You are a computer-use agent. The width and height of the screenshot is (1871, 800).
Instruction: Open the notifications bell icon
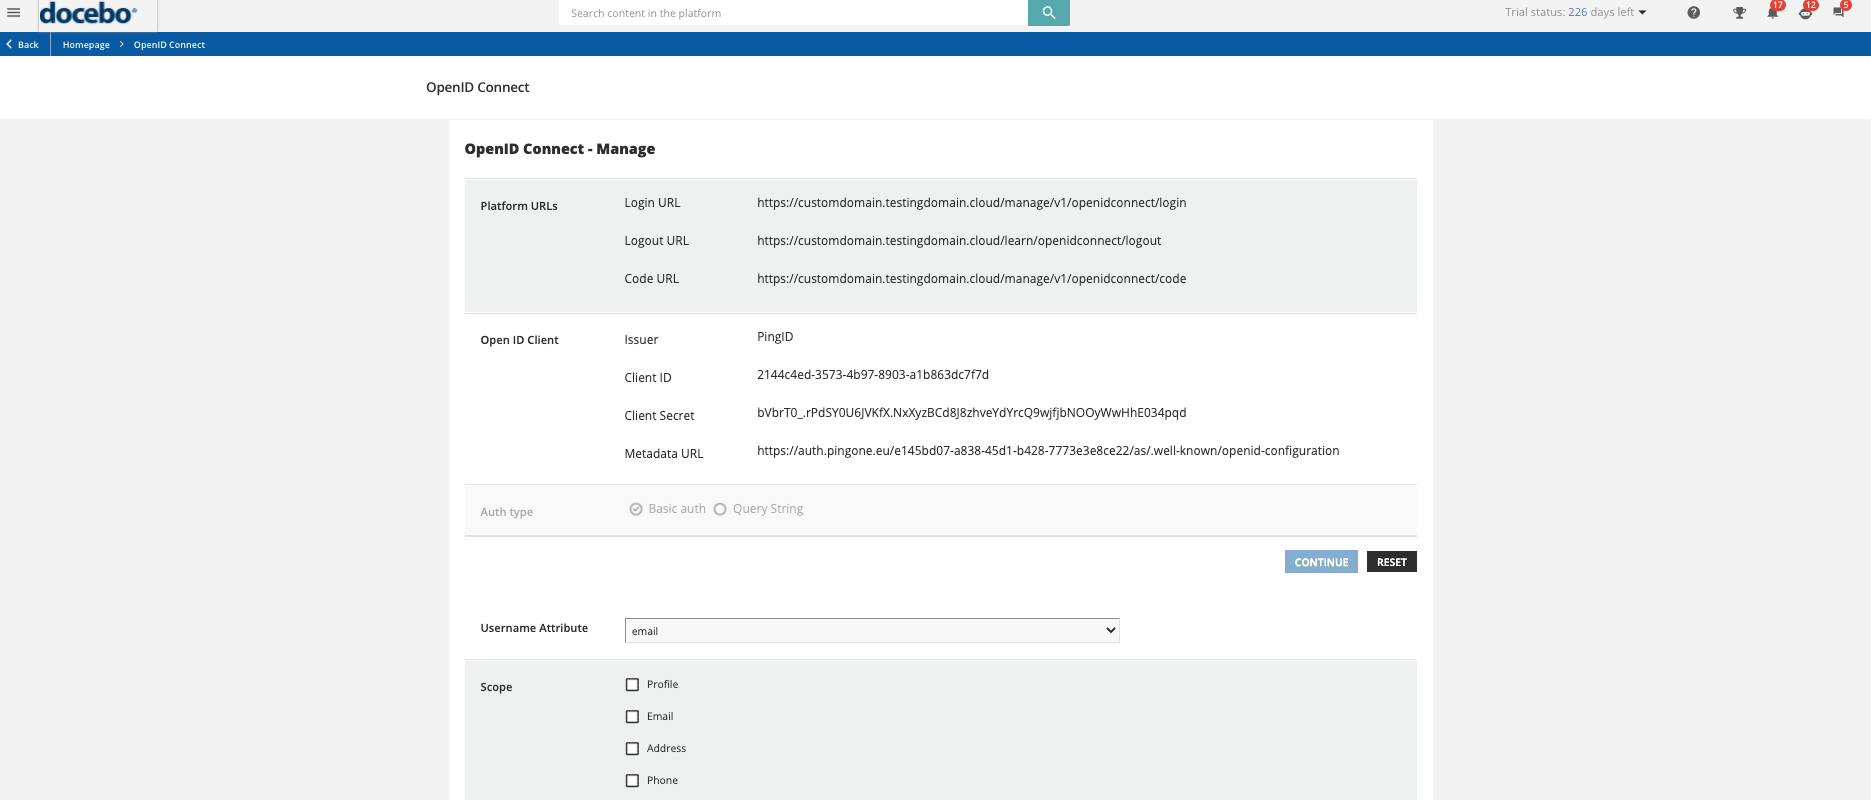point(1773,12)
